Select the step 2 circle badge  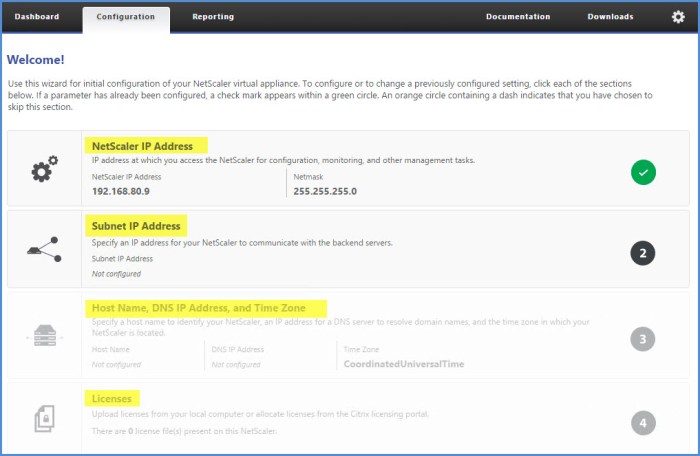643,253
